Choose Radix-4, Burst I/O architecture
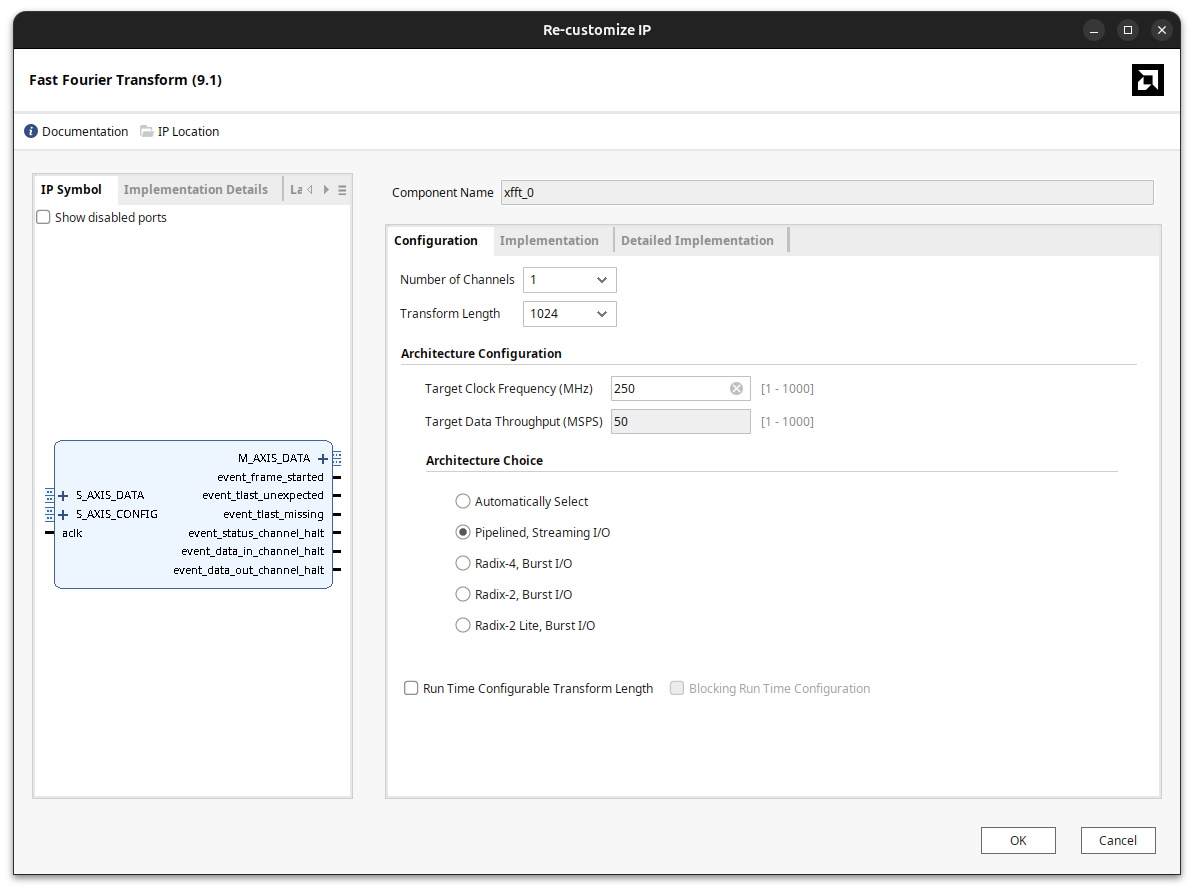This screenshot has width=1194, height=891. coord(462,564)
